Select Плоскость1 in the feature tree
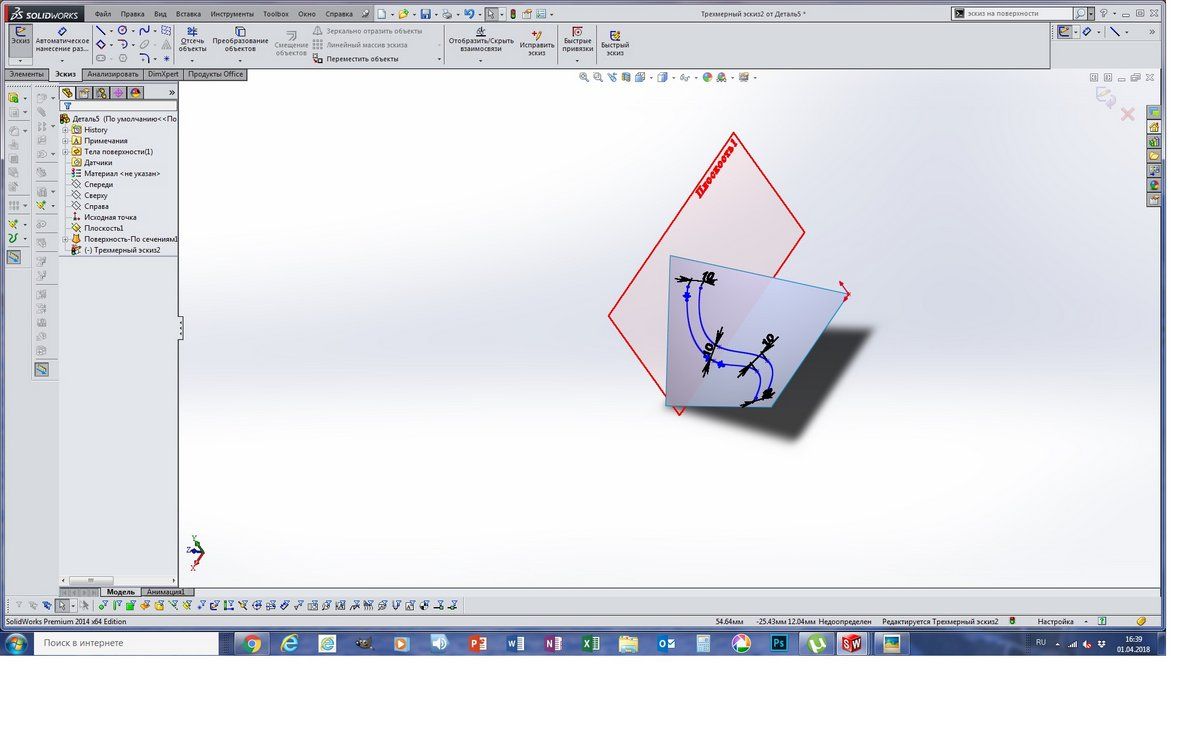The width and height of the screenshot is (1200, 748). coord(104,228)
